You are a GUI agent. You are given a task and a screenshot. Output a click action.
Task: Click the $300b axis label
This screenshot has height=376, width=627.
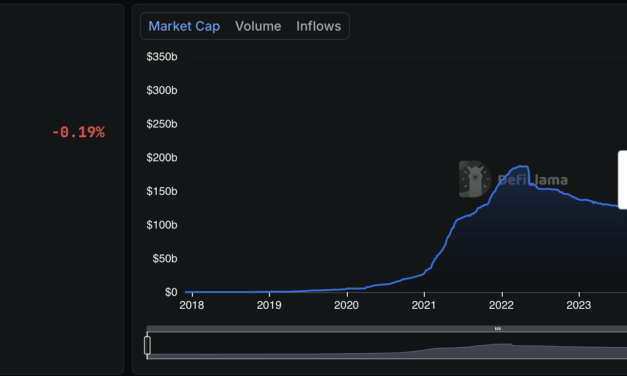click(162, 90)
